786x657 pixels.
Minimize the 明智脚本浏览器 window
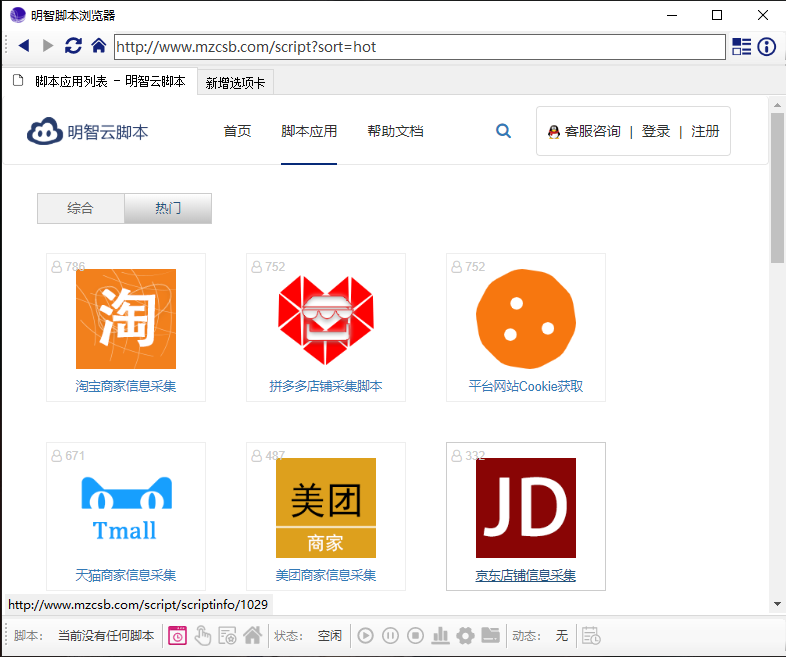(672, 15)
